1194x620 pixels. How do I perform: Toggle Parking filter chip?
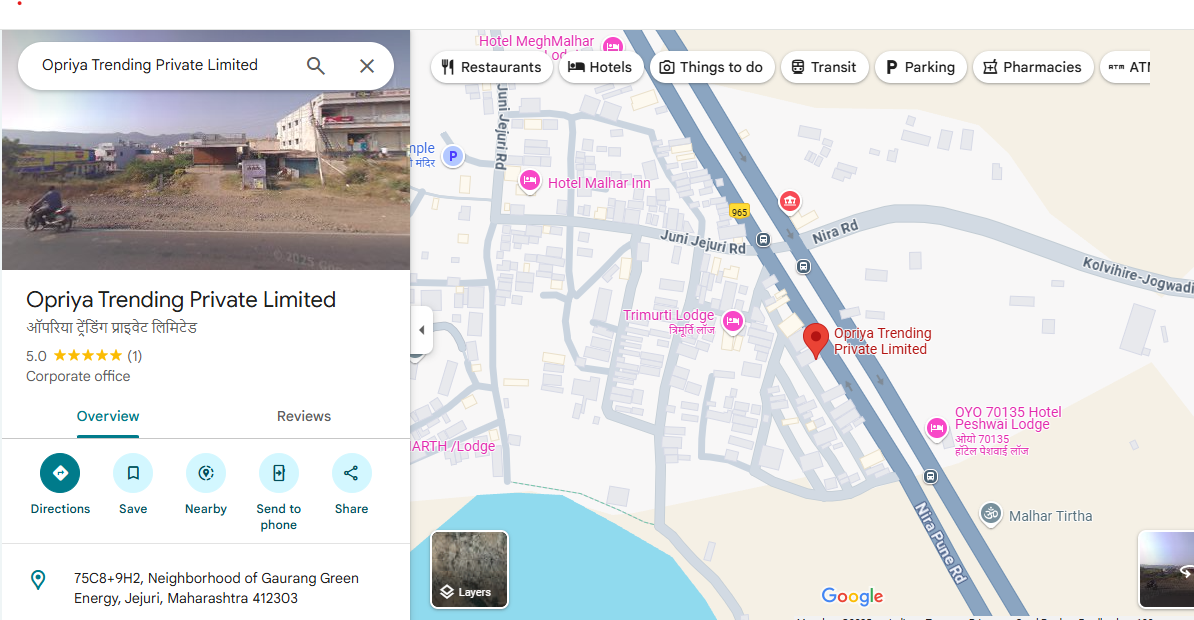tap(920, 67)
